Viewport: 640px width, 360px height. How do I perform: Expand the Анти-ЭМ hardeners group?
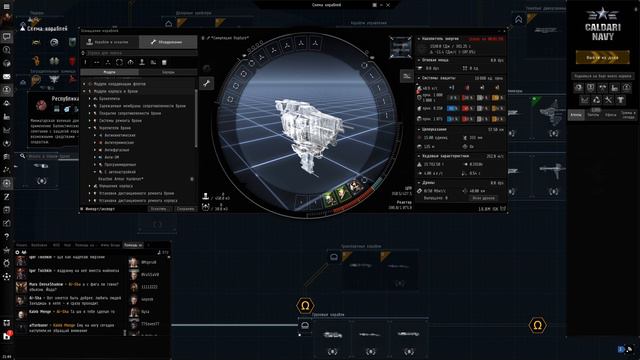point(95,157)
